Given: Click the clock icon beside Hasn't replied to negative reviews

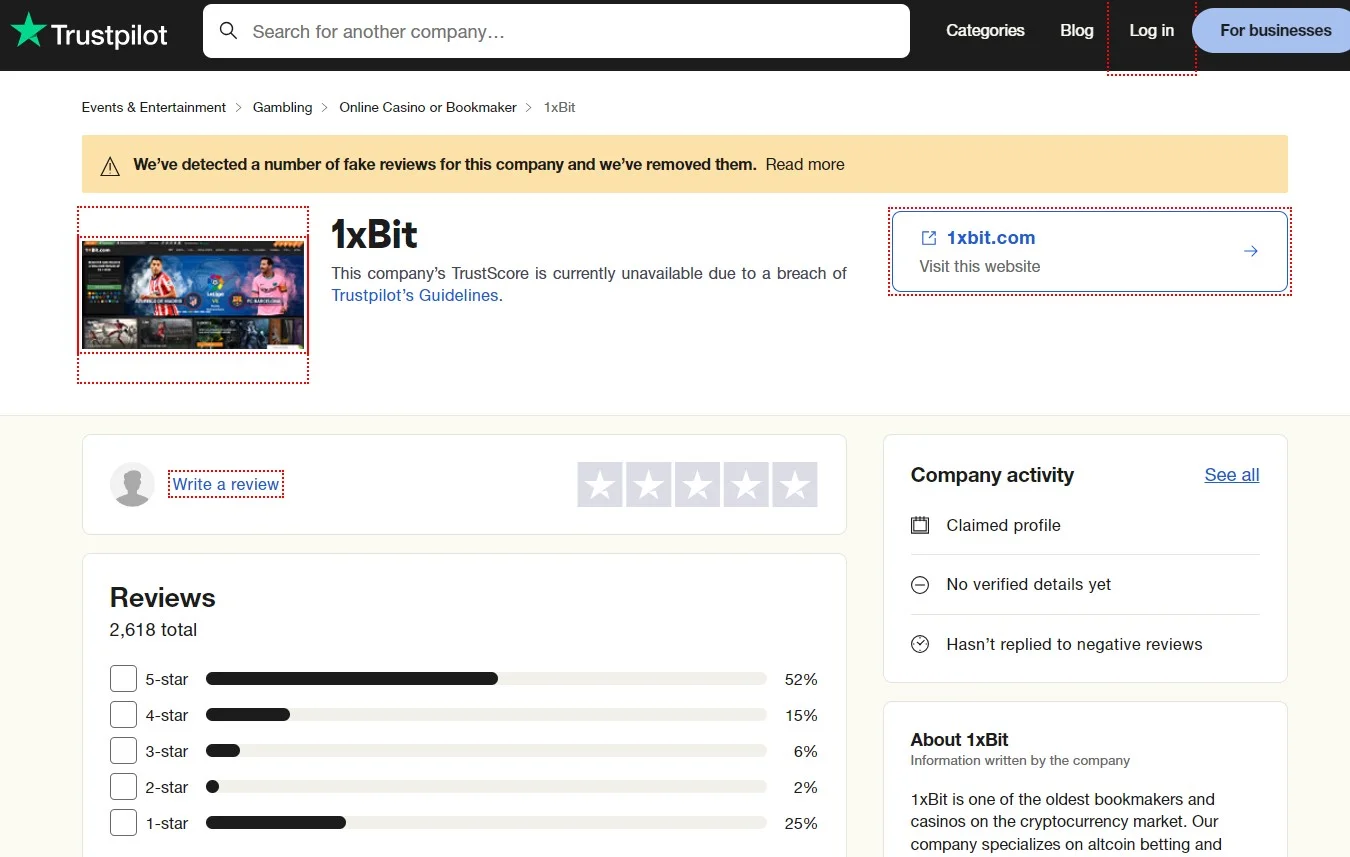Looking at the screenshot, I should 920,644.
